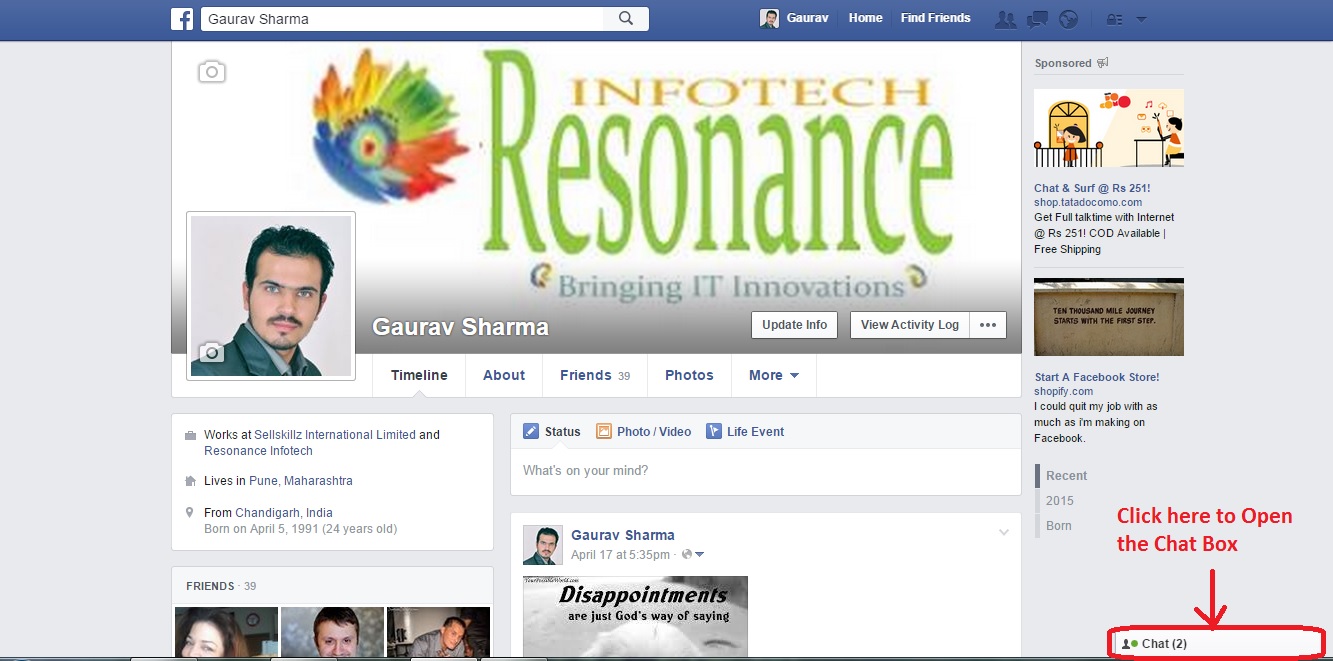1333x661 pixels.
Task: Click the View Activity Log button
Action: (x=910, y=325)
